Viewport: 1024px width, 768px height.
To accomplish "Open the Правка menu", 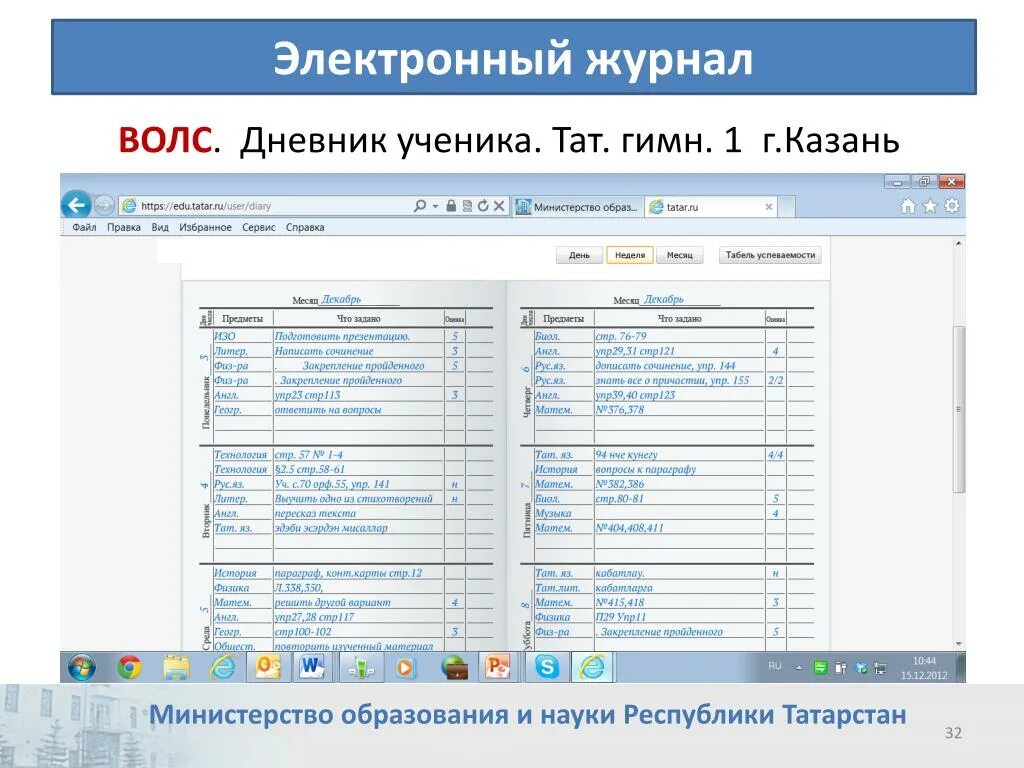I will pyautogui.click(x=123, y=227).
